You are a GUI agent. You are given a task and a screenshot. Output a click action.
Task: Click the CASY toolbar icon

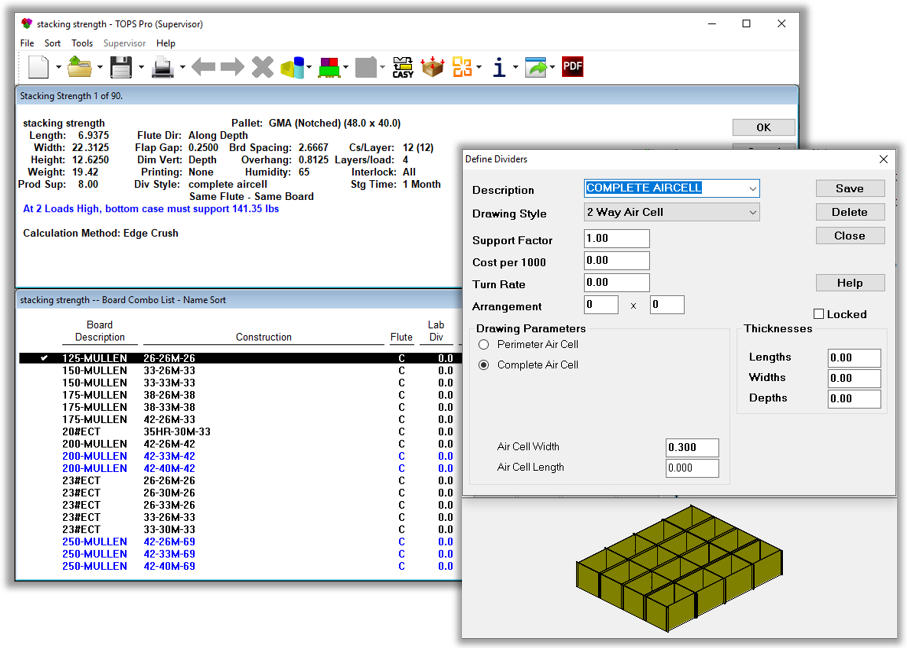click(x=403, y=67)
